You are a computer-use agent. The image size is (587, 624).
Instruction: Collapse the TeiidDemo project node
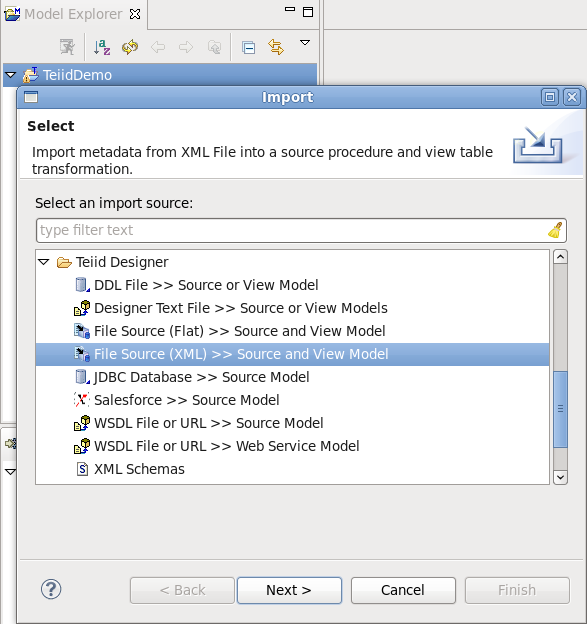pyautogui.click(x=11, y=75)
